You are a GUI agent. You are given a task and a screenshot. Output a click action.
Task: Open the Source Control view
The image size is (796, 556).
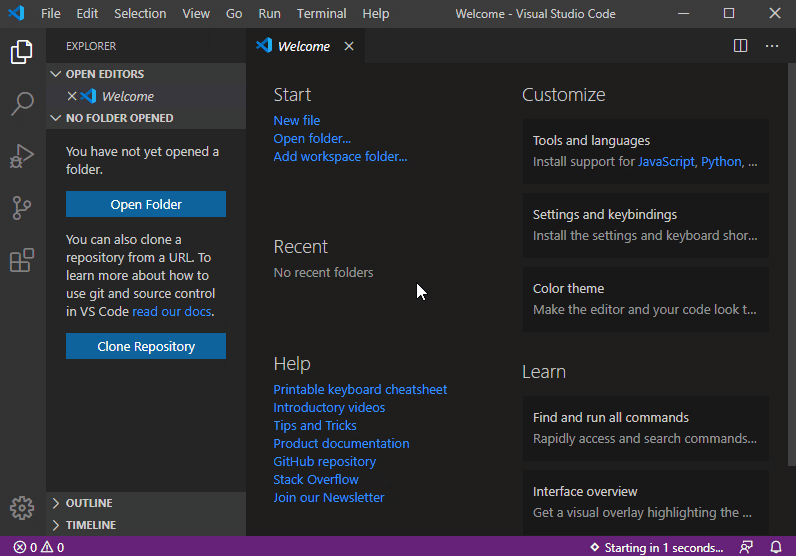coord(22,208)
